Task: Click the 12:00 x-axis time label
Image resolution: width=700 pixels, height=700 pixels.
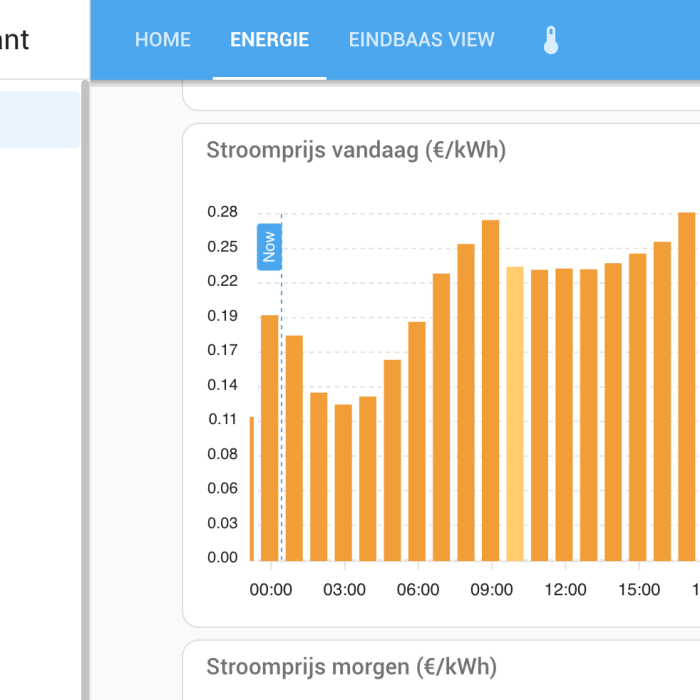Action: (x=565, y=590)
